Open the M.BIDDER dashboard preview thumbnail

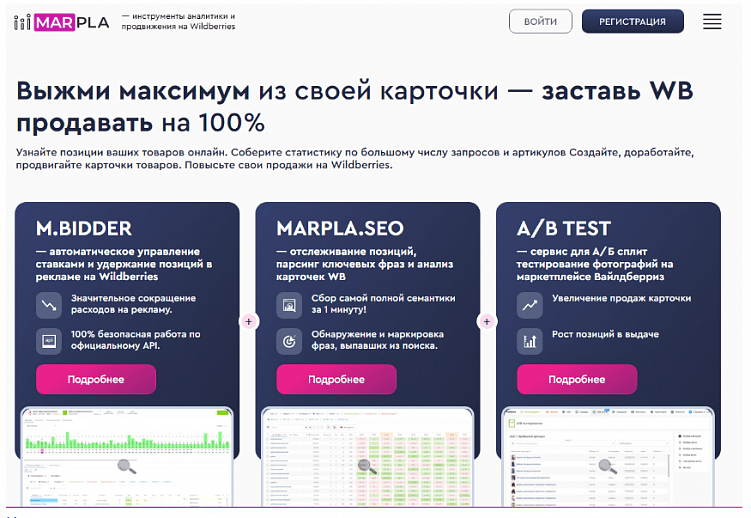coord(127,457)
